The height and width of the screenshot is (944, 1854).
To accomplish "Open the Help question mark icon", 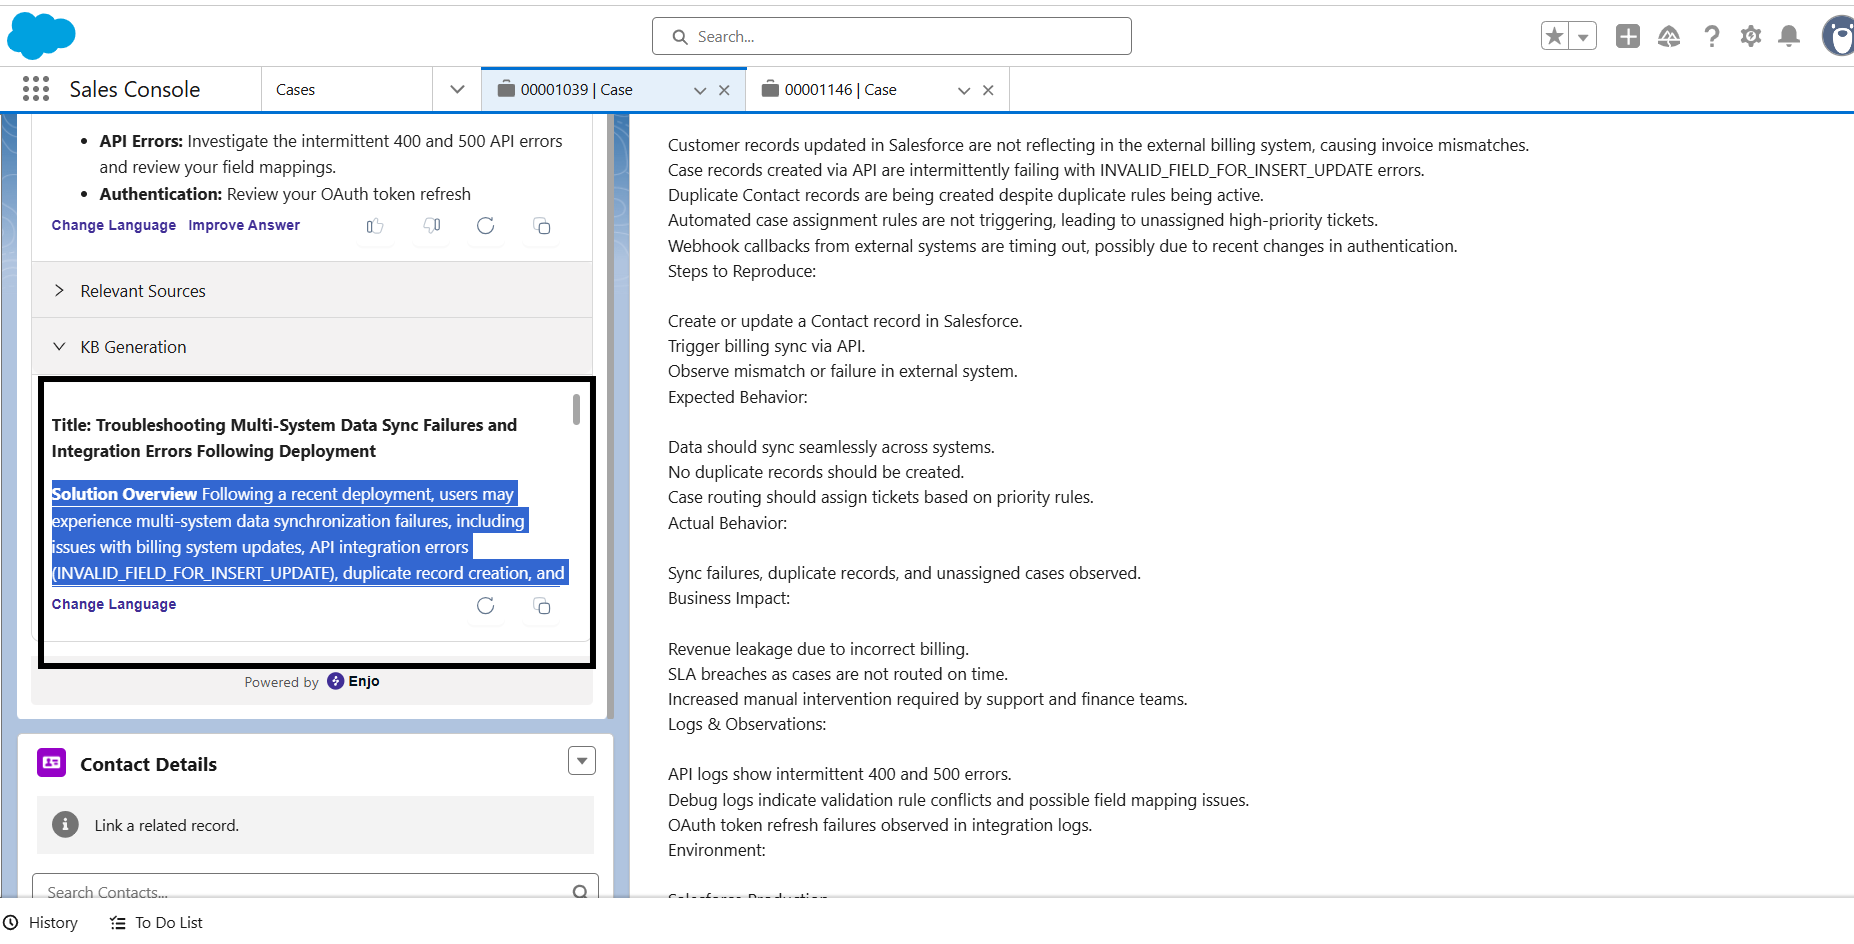I will tap(1712, 36).
